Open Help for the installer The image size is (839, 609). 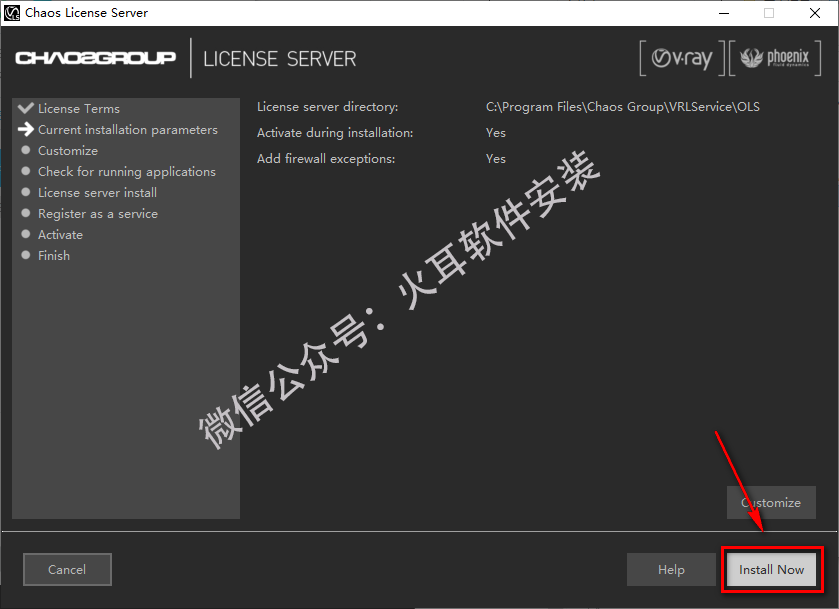pyautogui.click(x=671, y=570)
